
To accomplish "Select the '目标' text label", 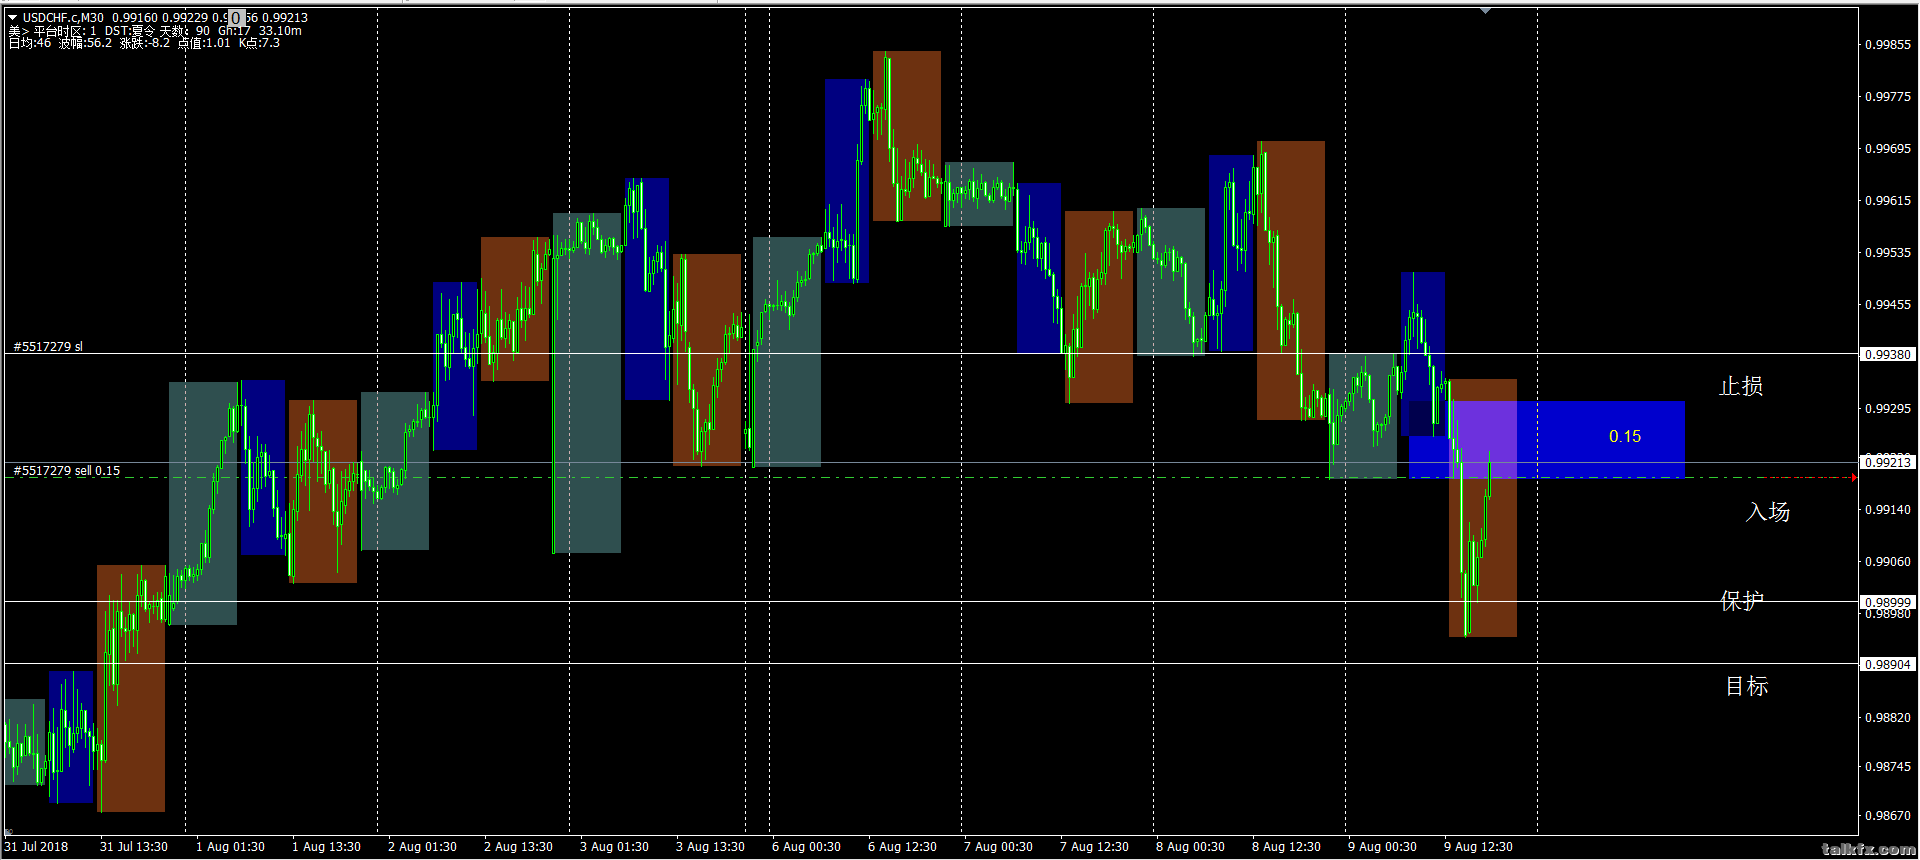I will coord(1747,686).
